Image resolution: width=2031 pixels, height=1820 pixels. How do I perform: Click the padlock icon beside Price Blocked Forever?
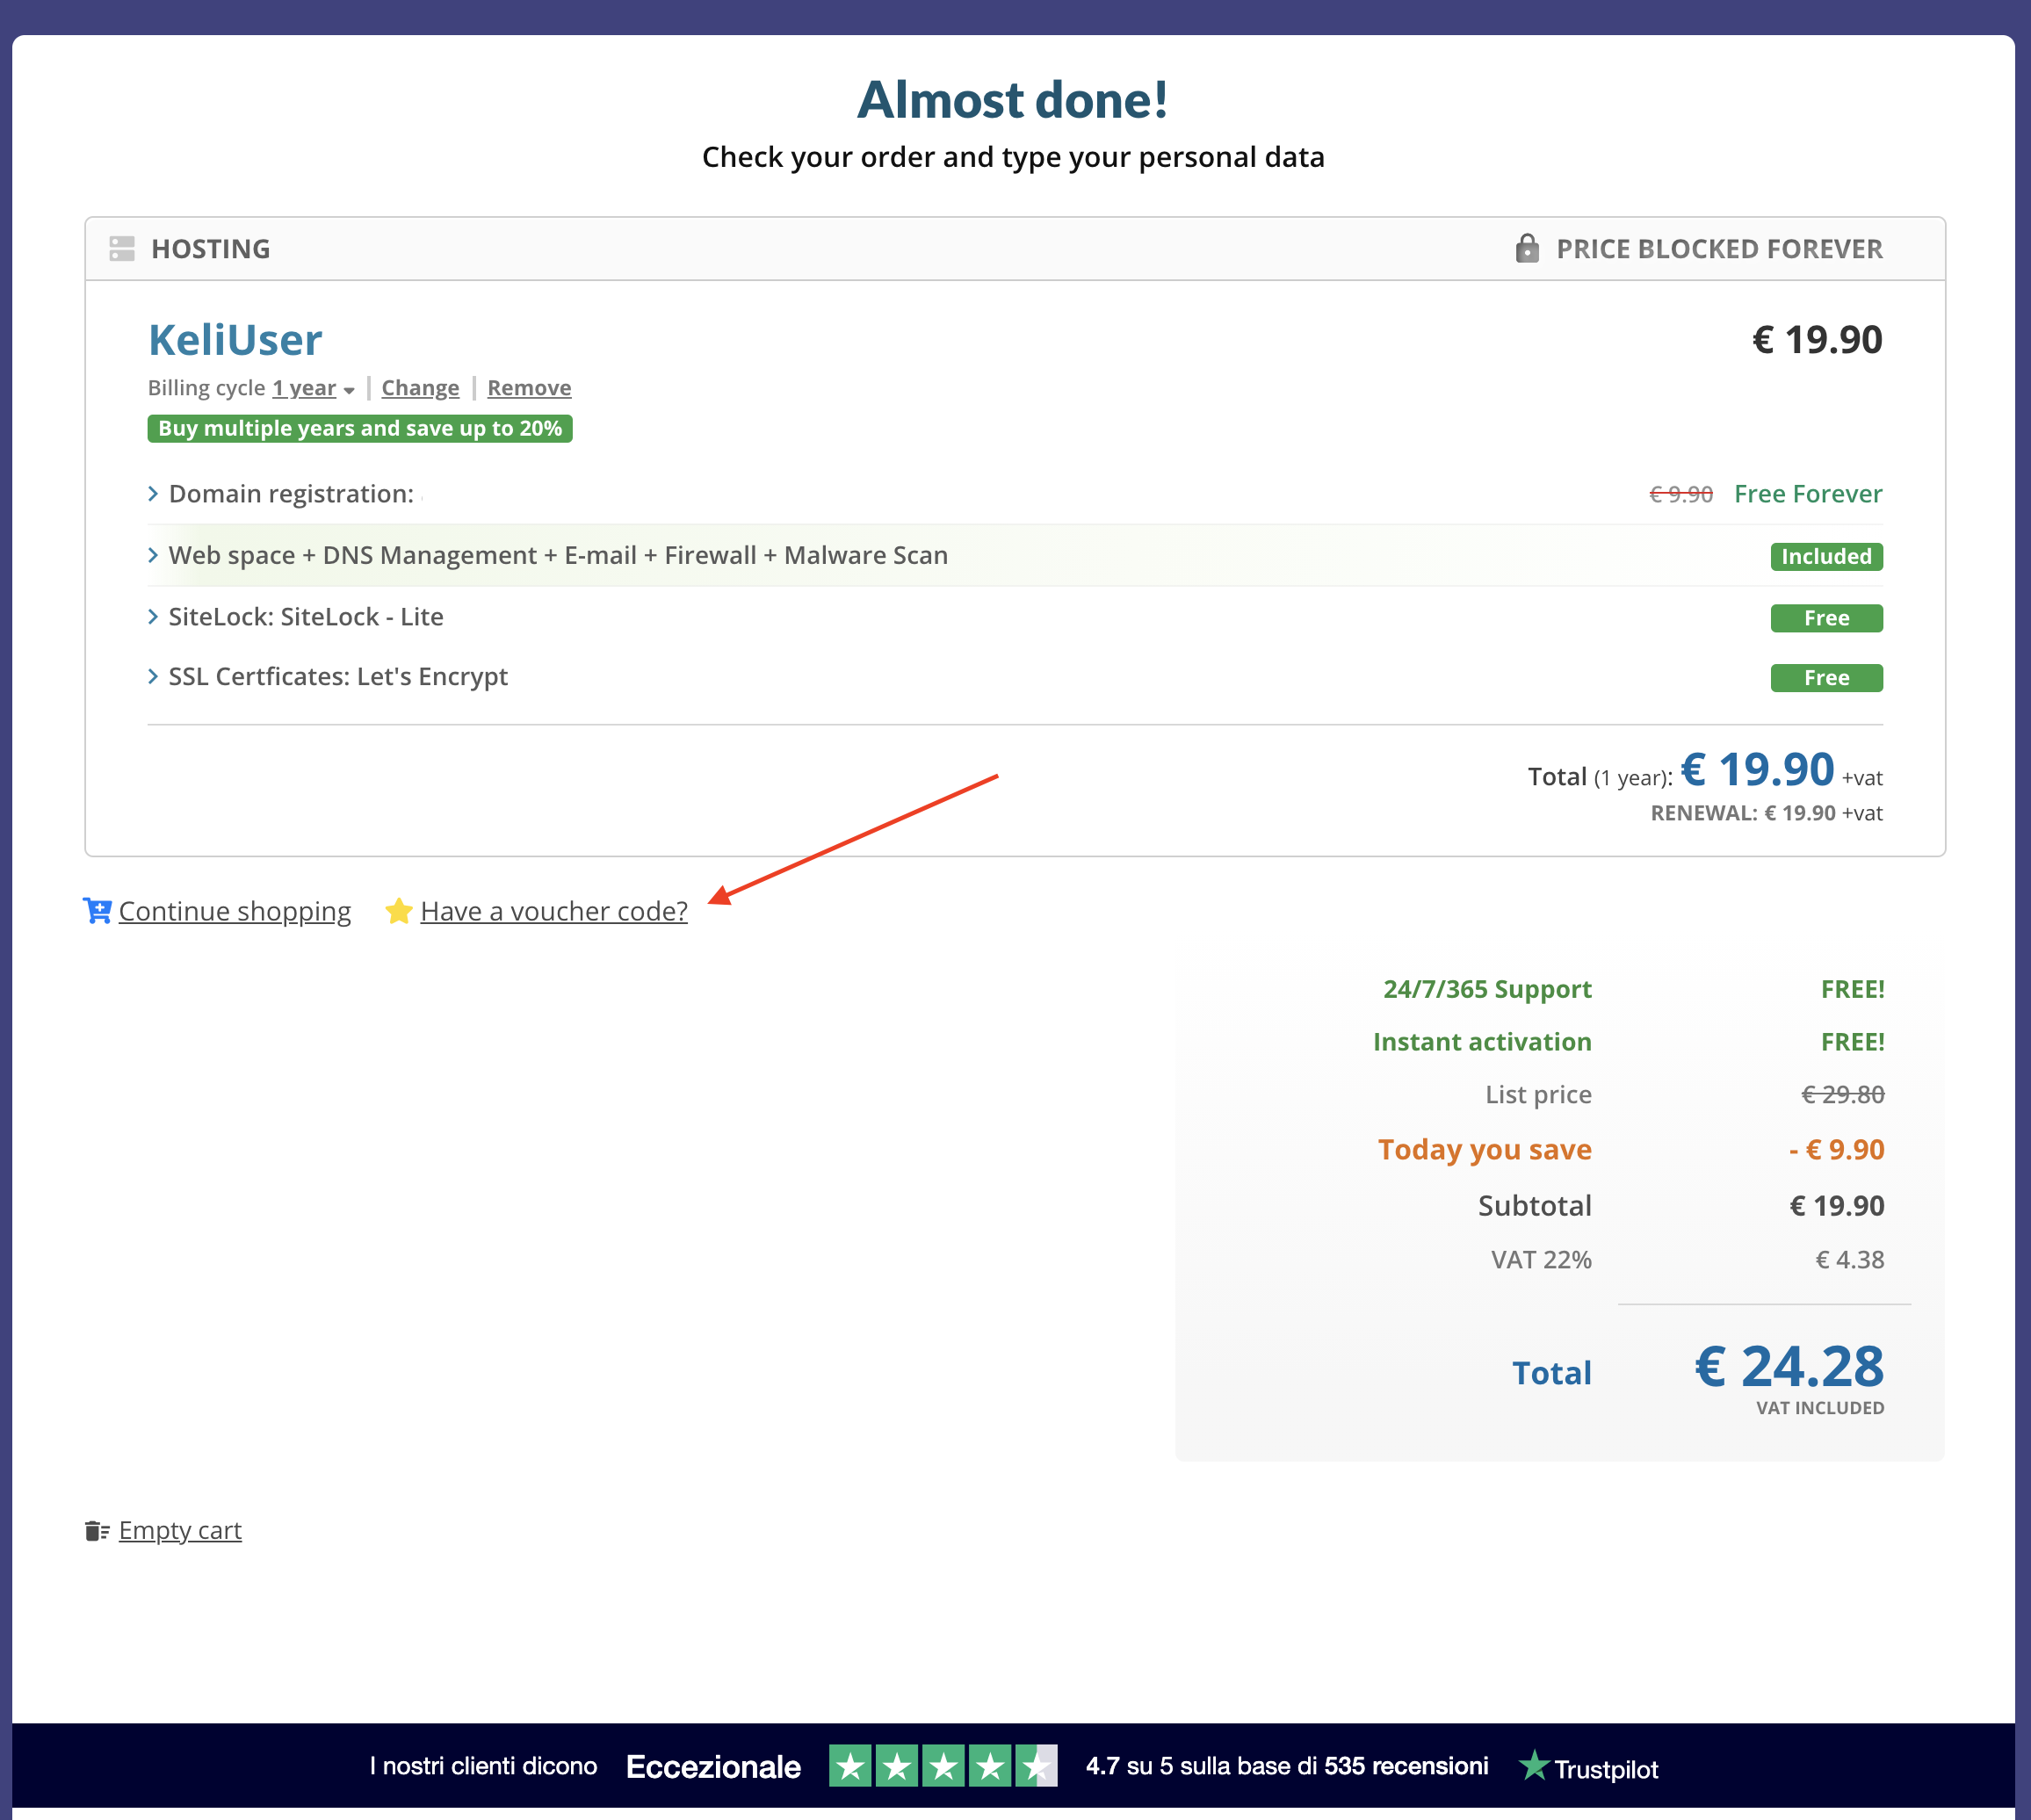click(1527, 248)
